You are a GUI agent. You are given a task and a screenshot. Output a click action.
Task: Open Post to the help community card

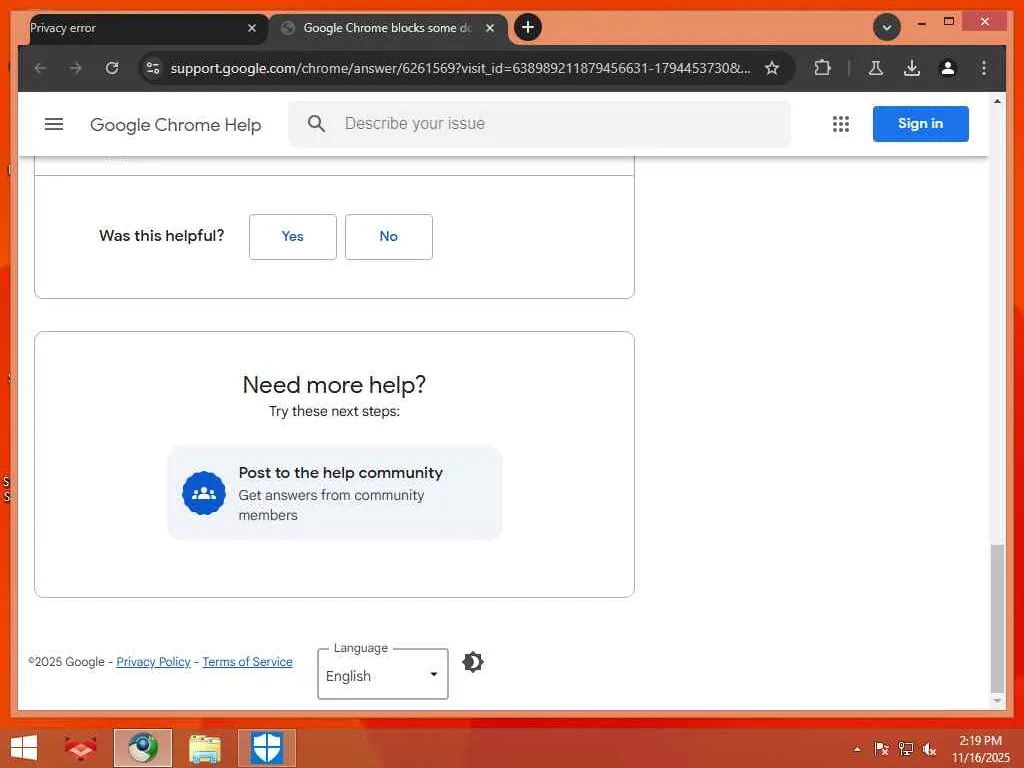334,492
